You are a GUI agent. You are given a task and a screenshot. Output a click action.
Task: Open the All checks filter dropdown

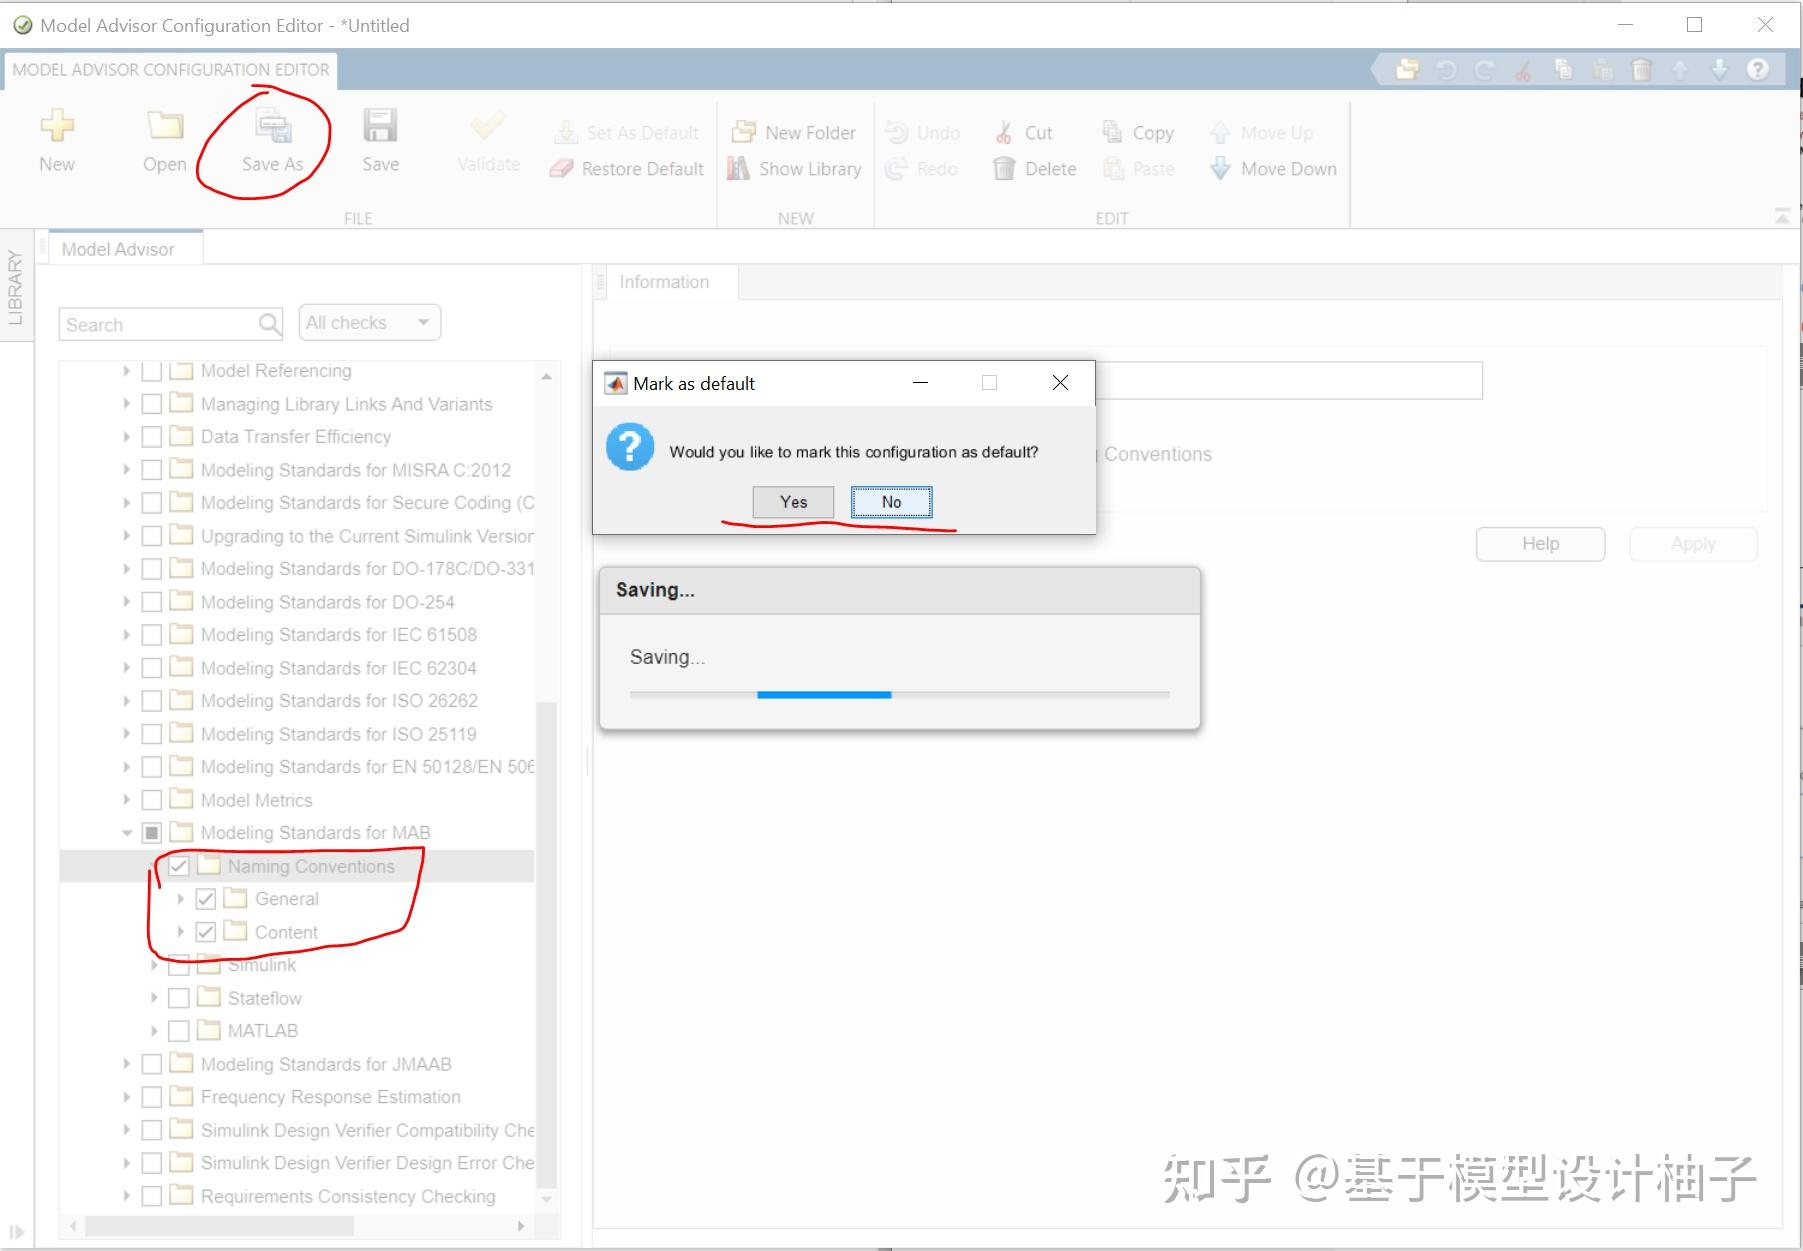coord(370,323)
